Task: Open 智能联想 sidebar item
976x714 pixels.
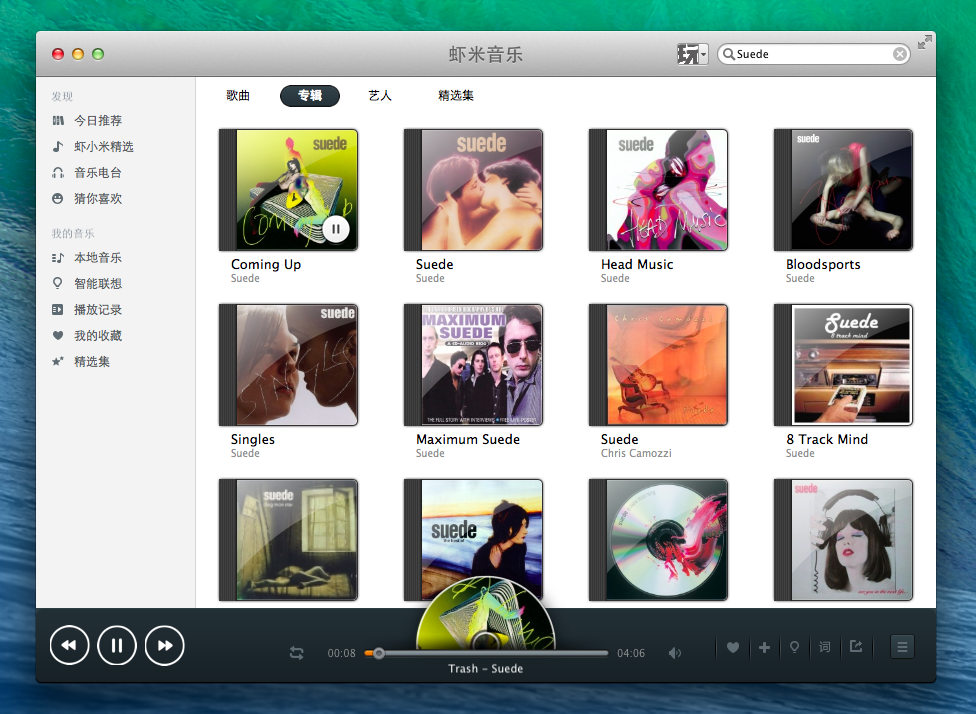Action: [x=87, y=283]
